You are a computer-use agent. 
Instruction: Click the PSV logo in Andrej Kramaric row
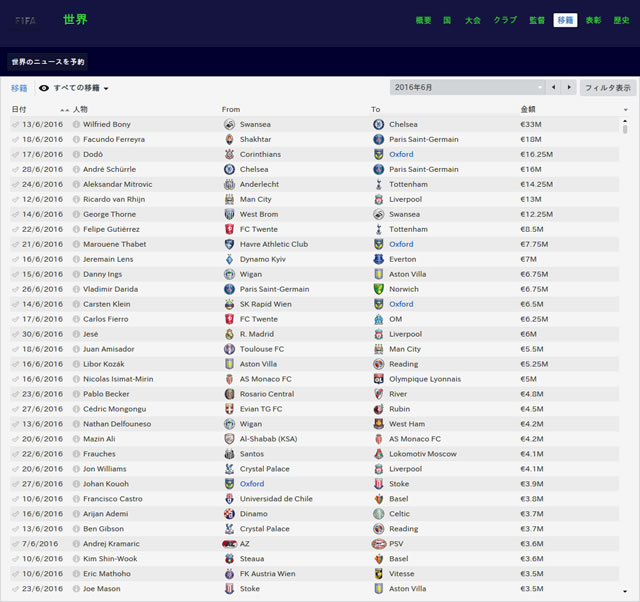click(x=378, y=544)
